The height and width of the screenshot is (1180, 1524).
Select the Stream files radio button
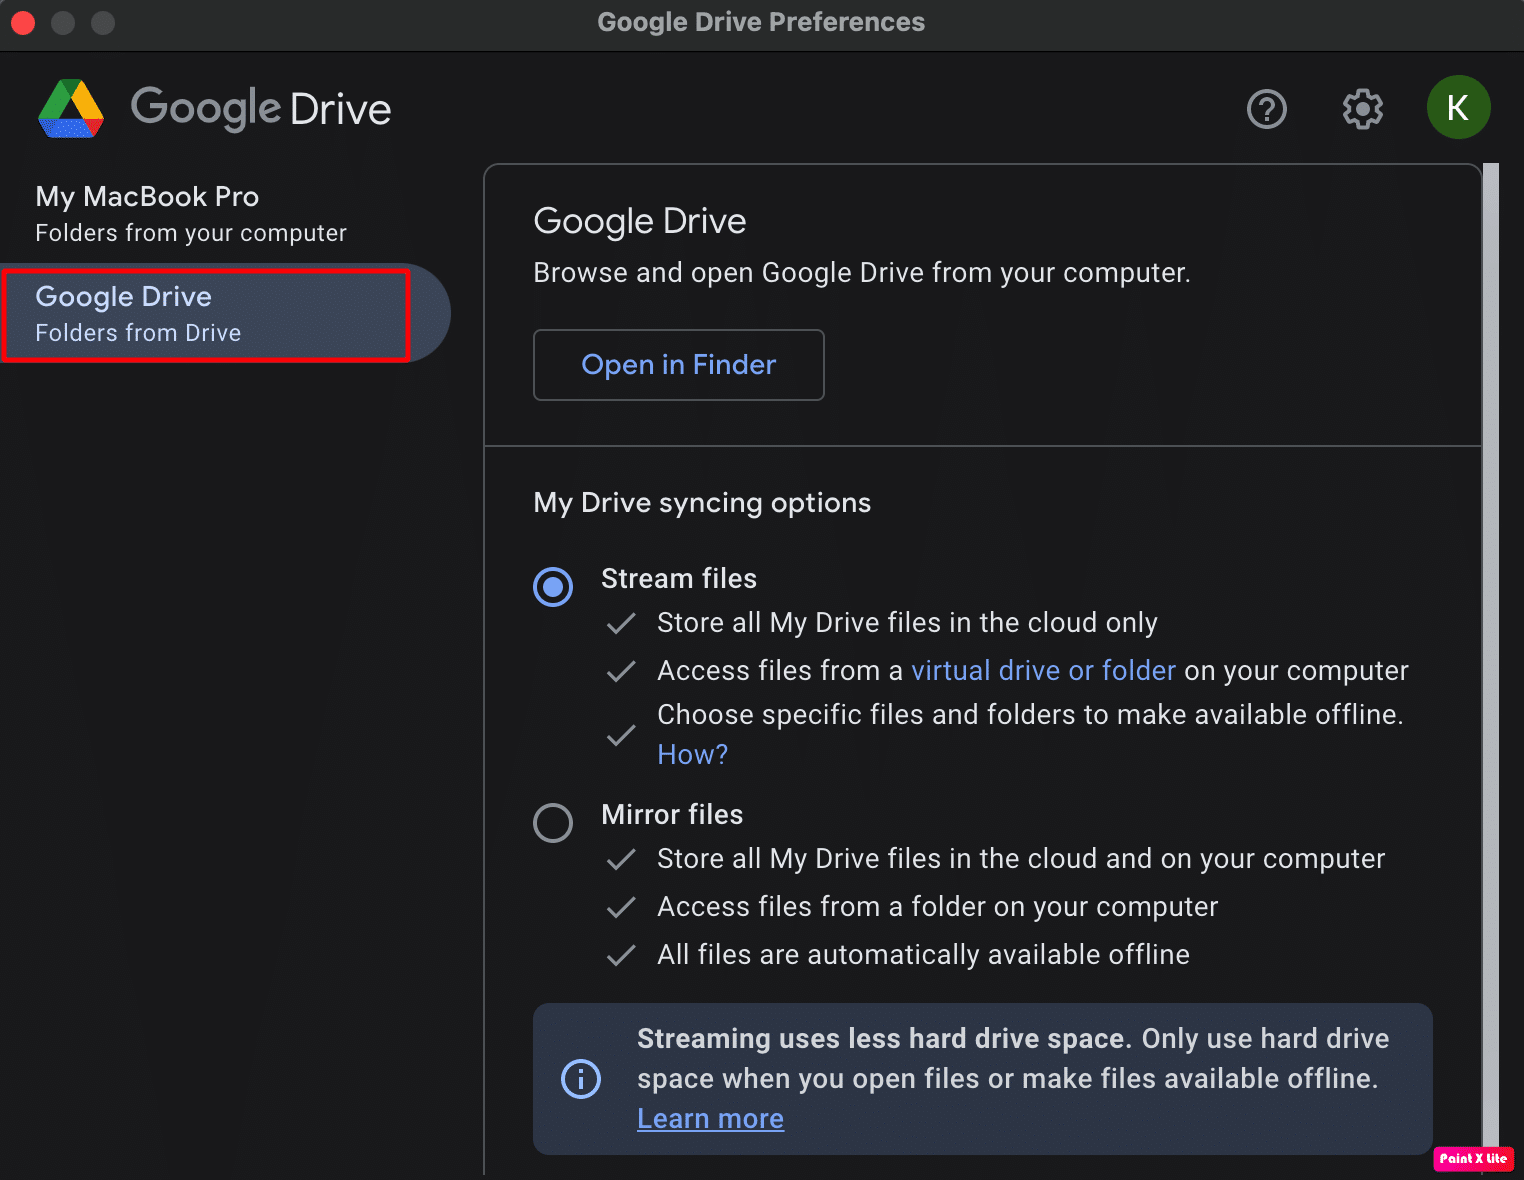coord(553,587)
